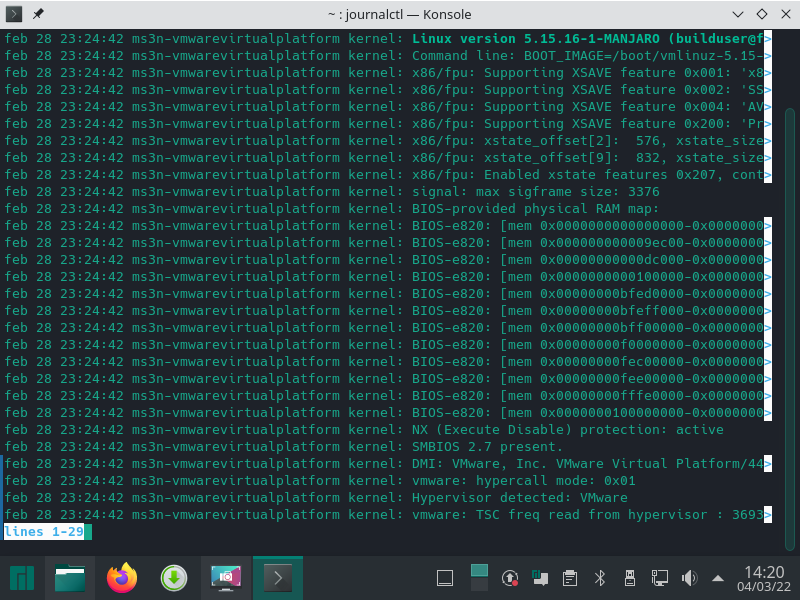Click 'vmware: TSC freq read from hypervisor' line
Image resolution: width=800 pixels, height=600 pixels.
[x=388, y=515]
